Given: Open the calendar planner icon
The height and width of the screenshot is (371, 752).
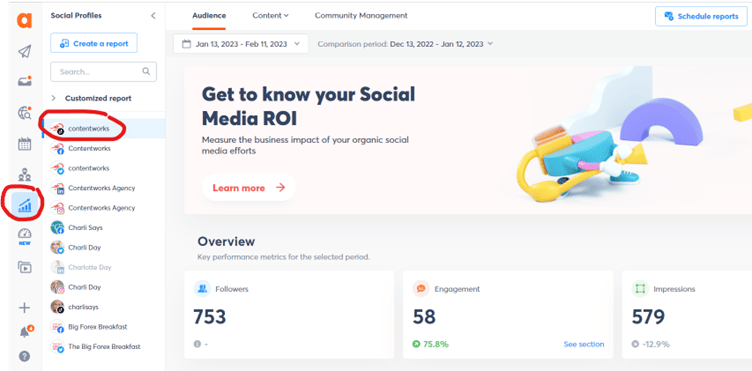Looking at the screenshot, I should [x=24, y=144].
